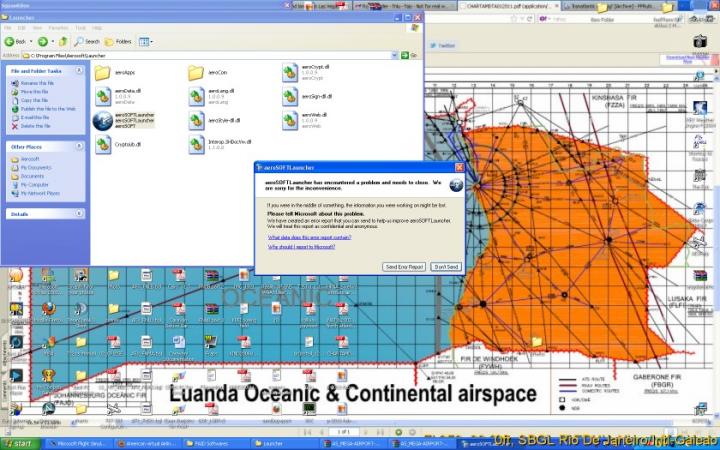Viewport: 720px width, 450px height.
Task: Open the Firefox desktop shortcut
Action: click(x=49, y=311)
